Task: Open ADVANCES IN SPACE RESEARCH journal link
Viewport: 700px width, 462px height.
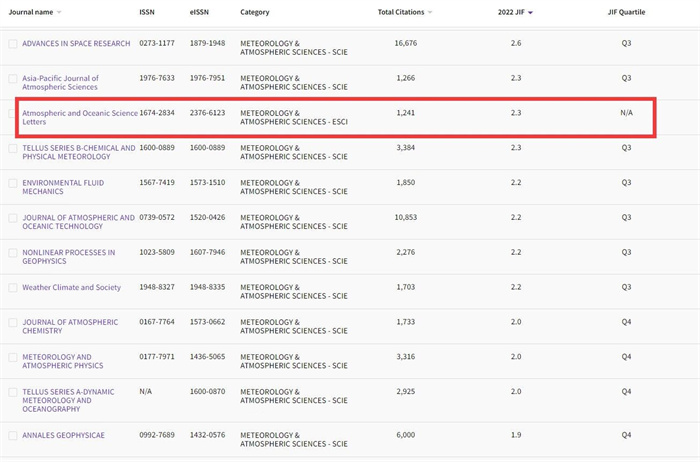Action: pyautogui.click(x=76, y=44)
